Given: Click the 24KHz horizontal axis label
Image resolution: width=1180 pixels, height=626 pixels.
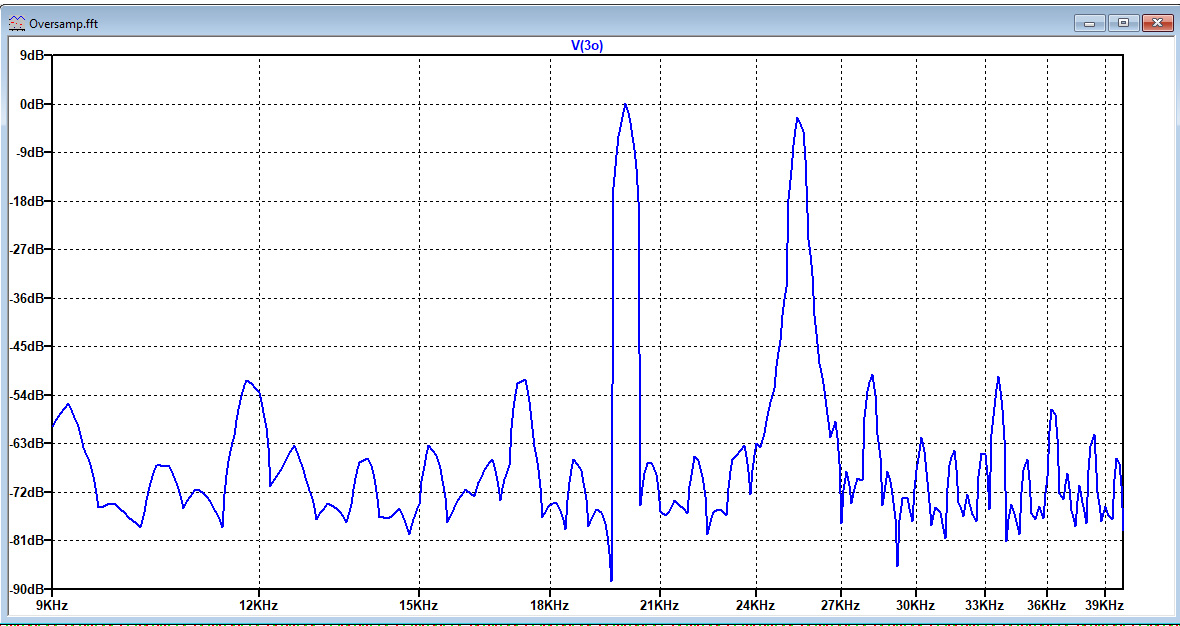Looking at the screenshot, I should [x=756, y=606].
